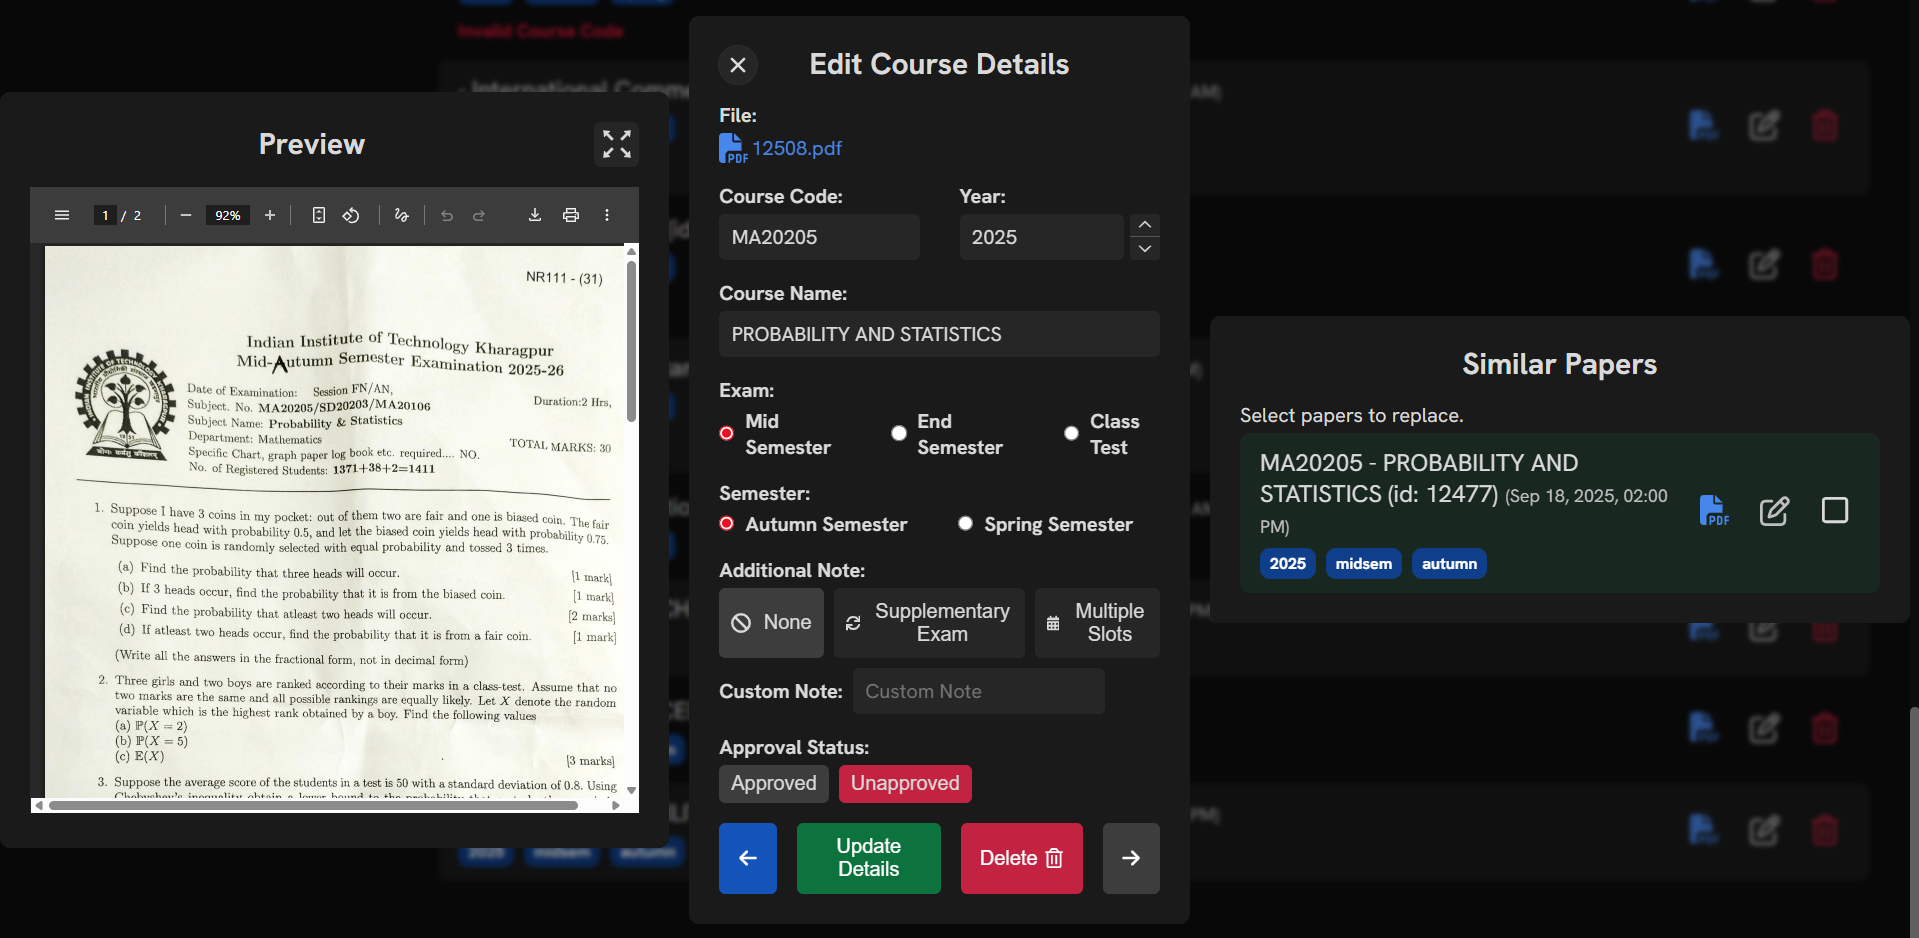Rotate the PDF page counterclockwise
Screen dimensions: 1919x938
[x=351, y=215]
